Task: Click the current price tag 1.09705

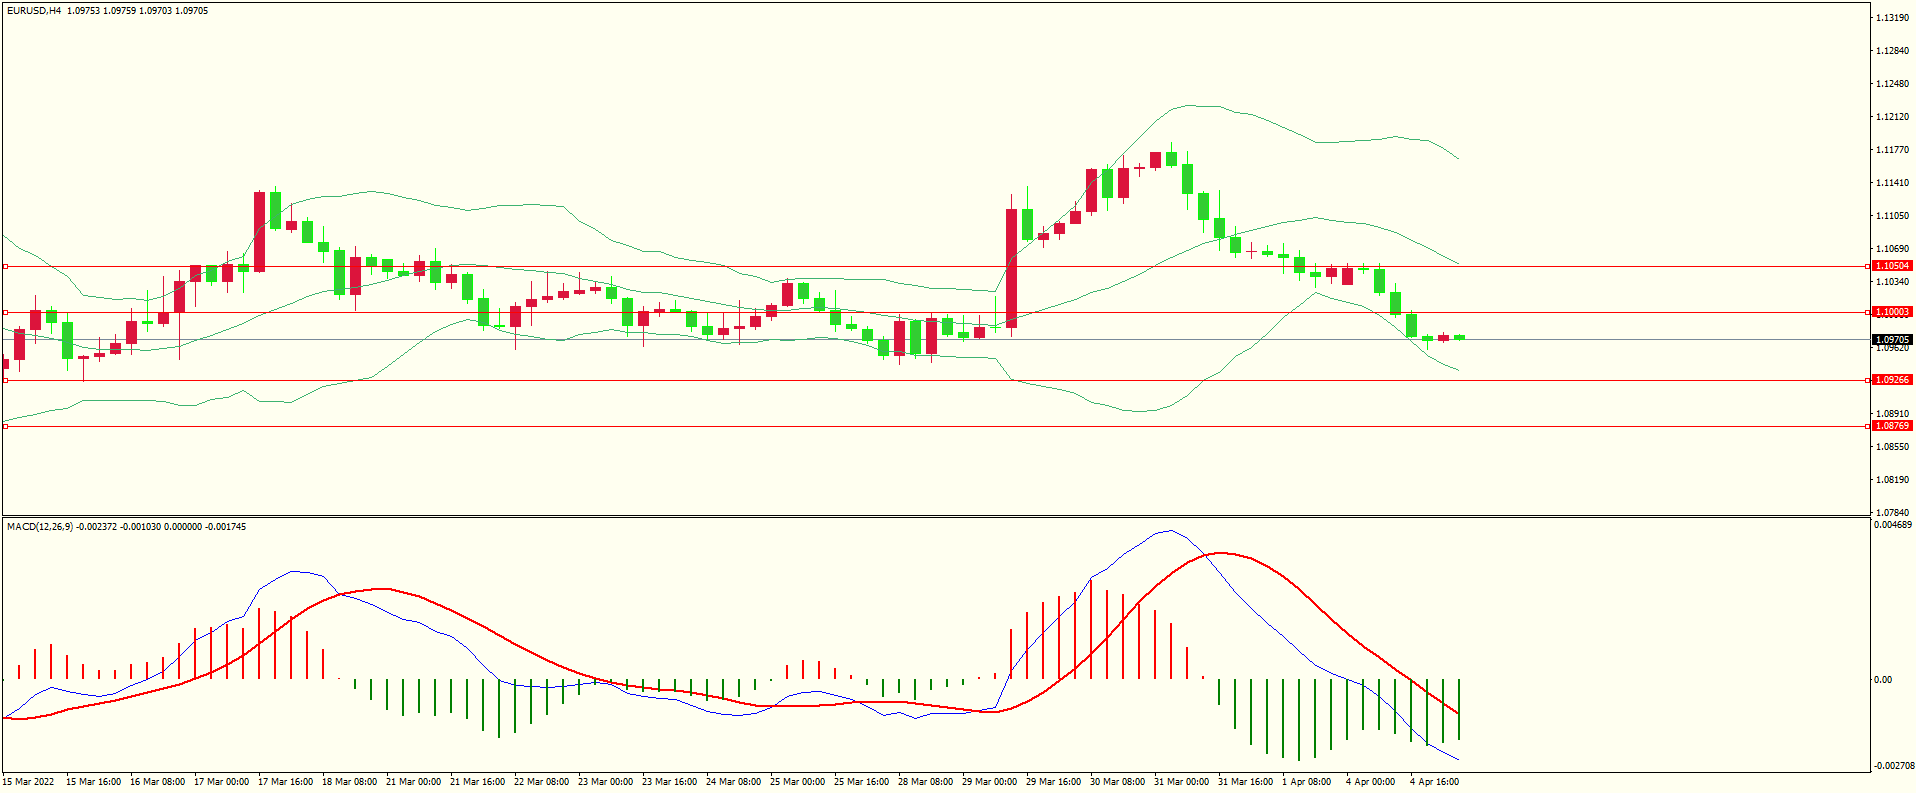Action: pyautogui.click(x=1892, y=340)
